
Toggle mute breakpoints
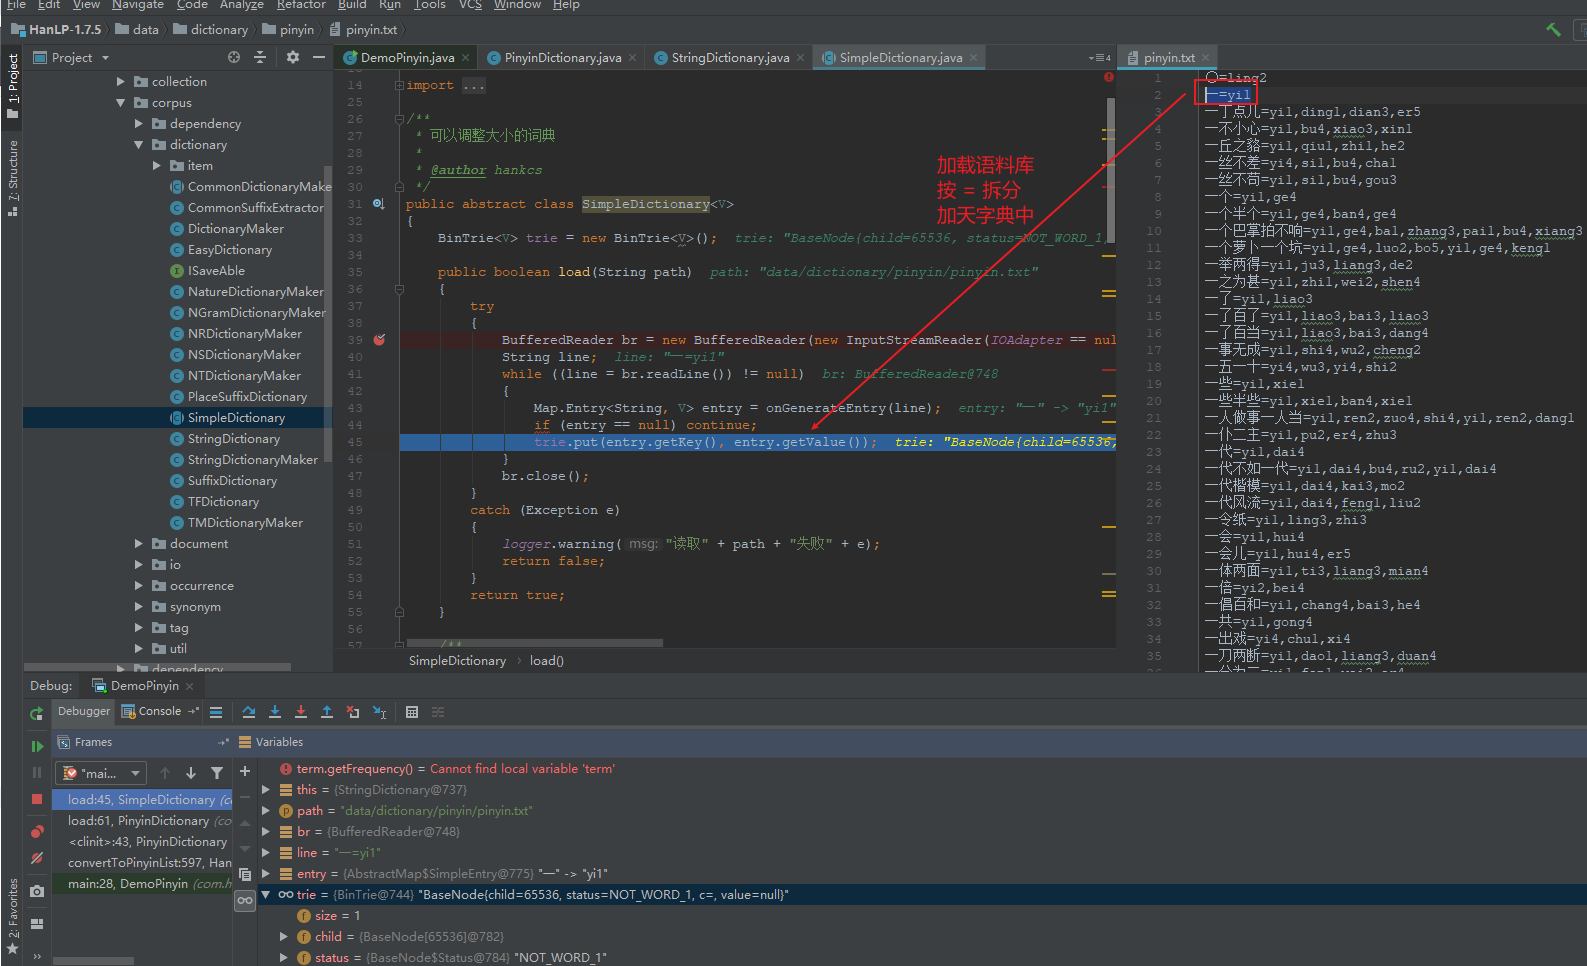[x=37, y=858]
